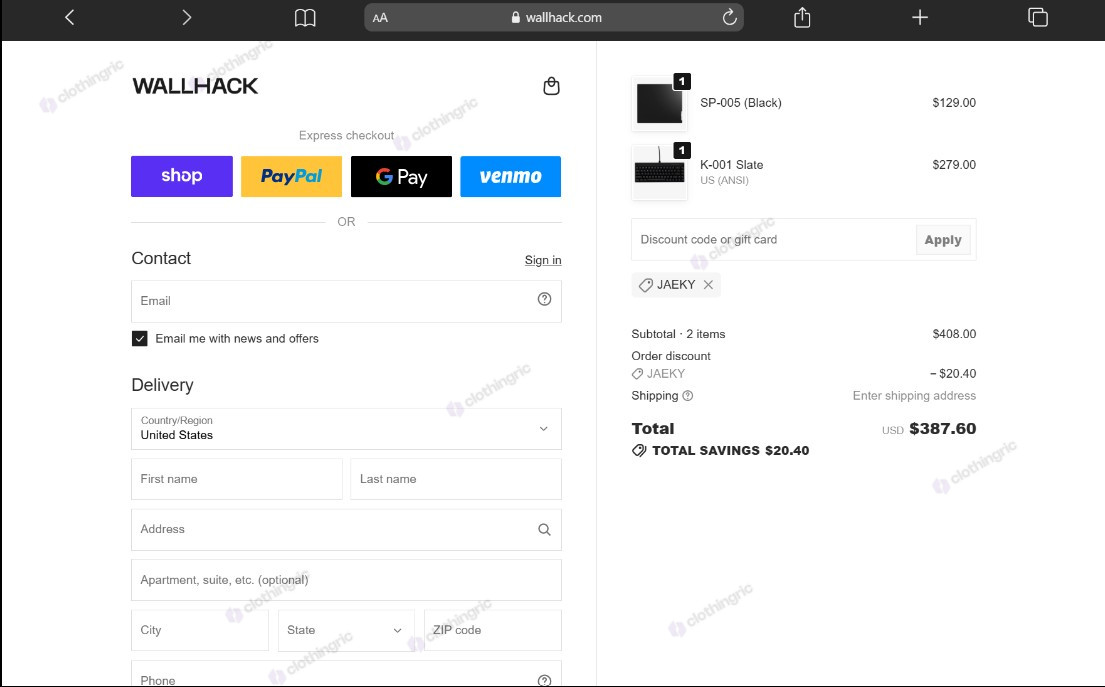Screen dimensions: 1105x687
Task: Click the TOTAL SAVINGS $20.40 text
Action: tap(730, 450)
